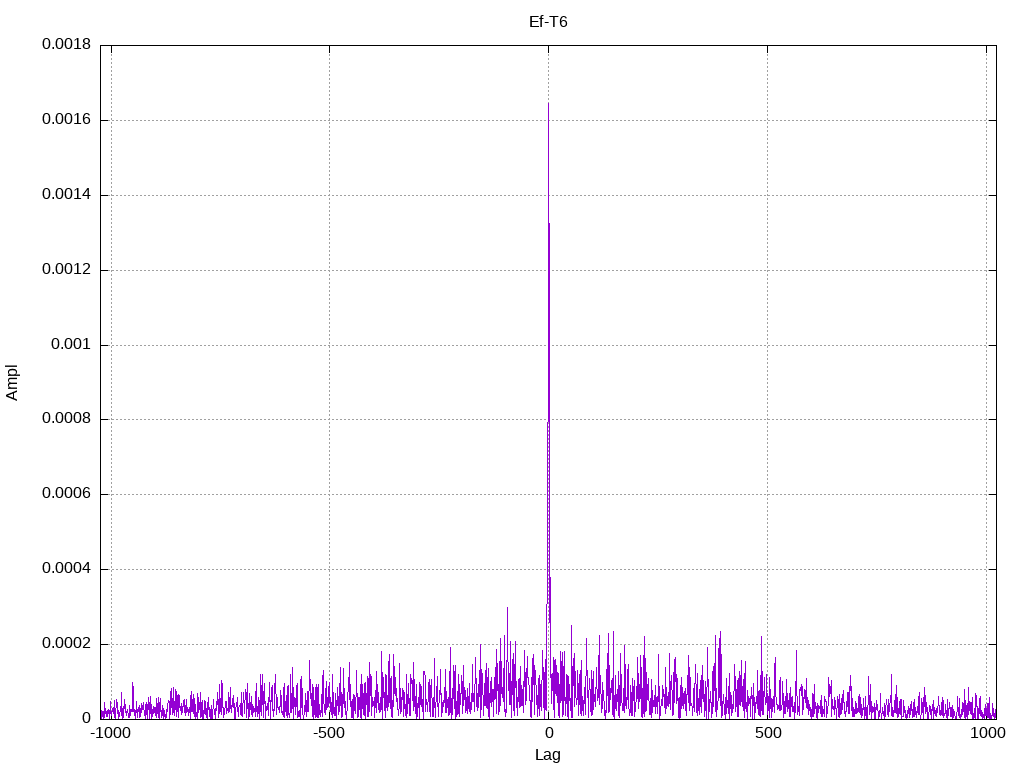Click x-axis tick label 500
The width and height of the screenshot is (1024, 768).
(768, 733)
